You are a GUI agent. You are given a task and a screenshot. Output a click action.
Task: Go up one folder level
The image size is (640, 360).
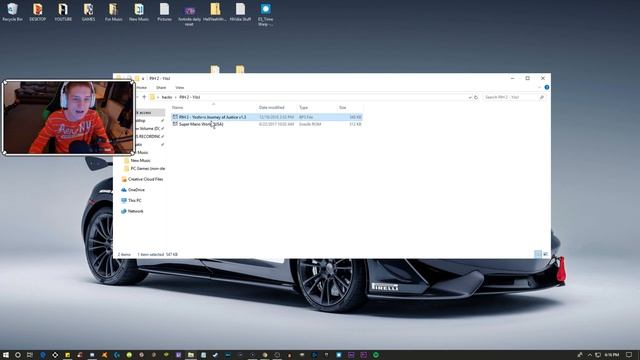[144, 97]
